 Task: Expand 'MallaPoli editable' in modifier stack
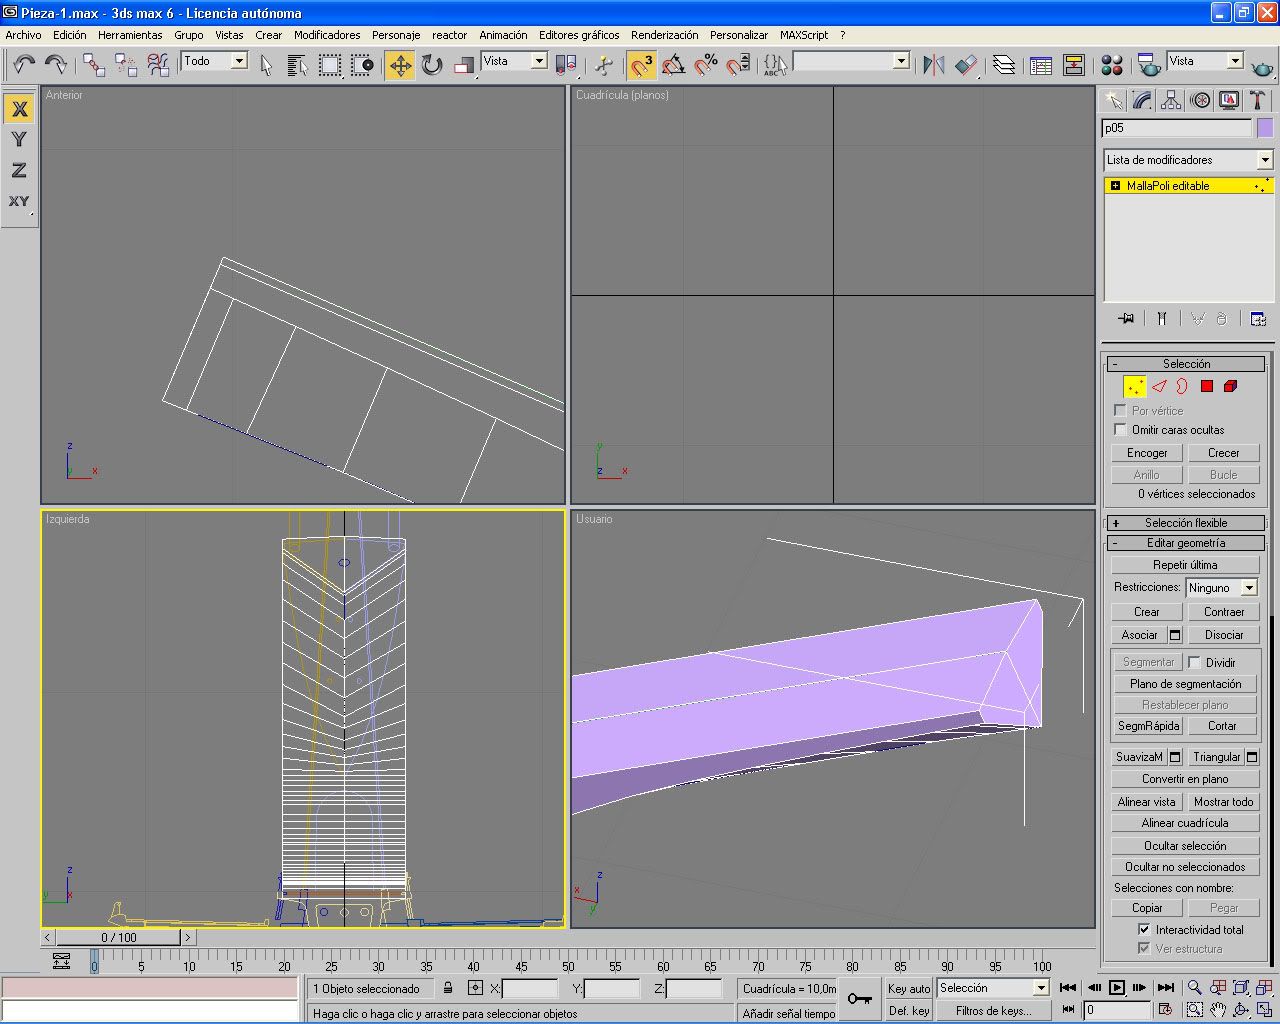(1116, 186)
